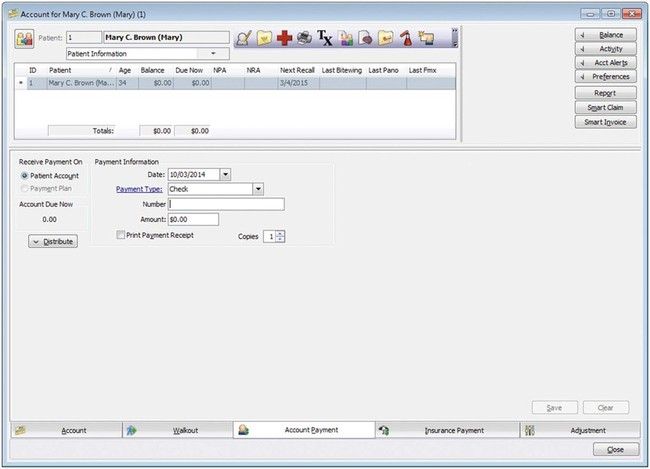Click the patient lookup icon
The height and width of the screenshot is (469, 650).
click(25, 40)
